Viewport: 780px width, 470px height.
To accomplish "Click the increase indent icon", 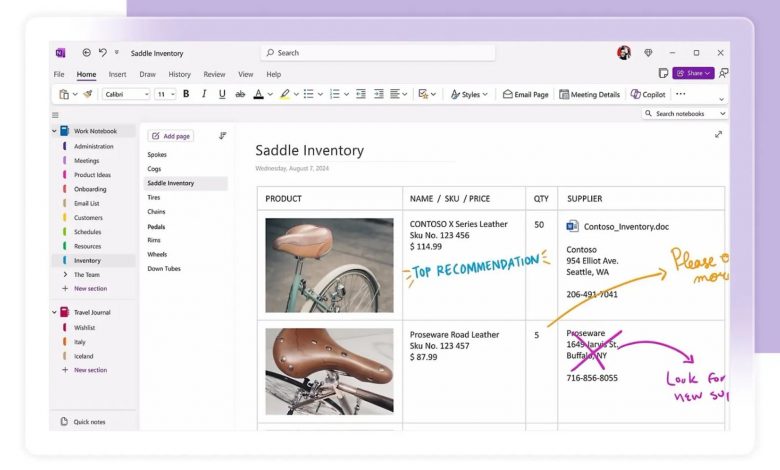I will [379, 94].
